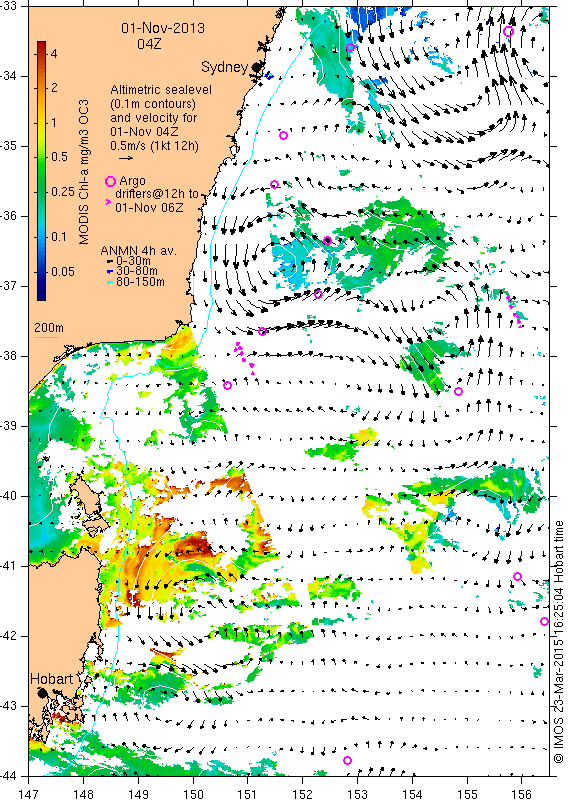This screenshot has height=800, width=570.
Task: Click the Argo float marker near 152.3E, 37.1S
Action: [318, 294]
